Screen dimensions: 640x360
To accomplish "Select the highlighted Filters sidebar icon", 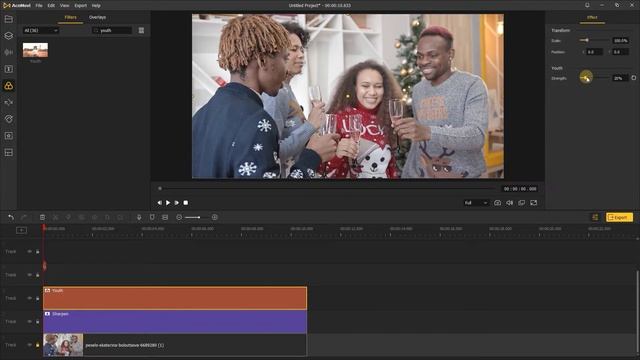I will [9, 86].
